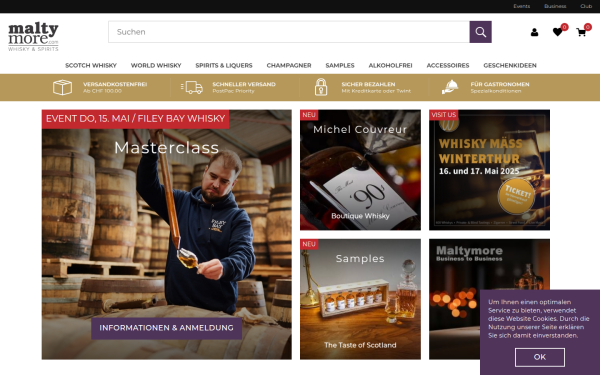Click the NEU badge on the Michel Couvreur tile
600x375 pixels.
pos(309,115)
